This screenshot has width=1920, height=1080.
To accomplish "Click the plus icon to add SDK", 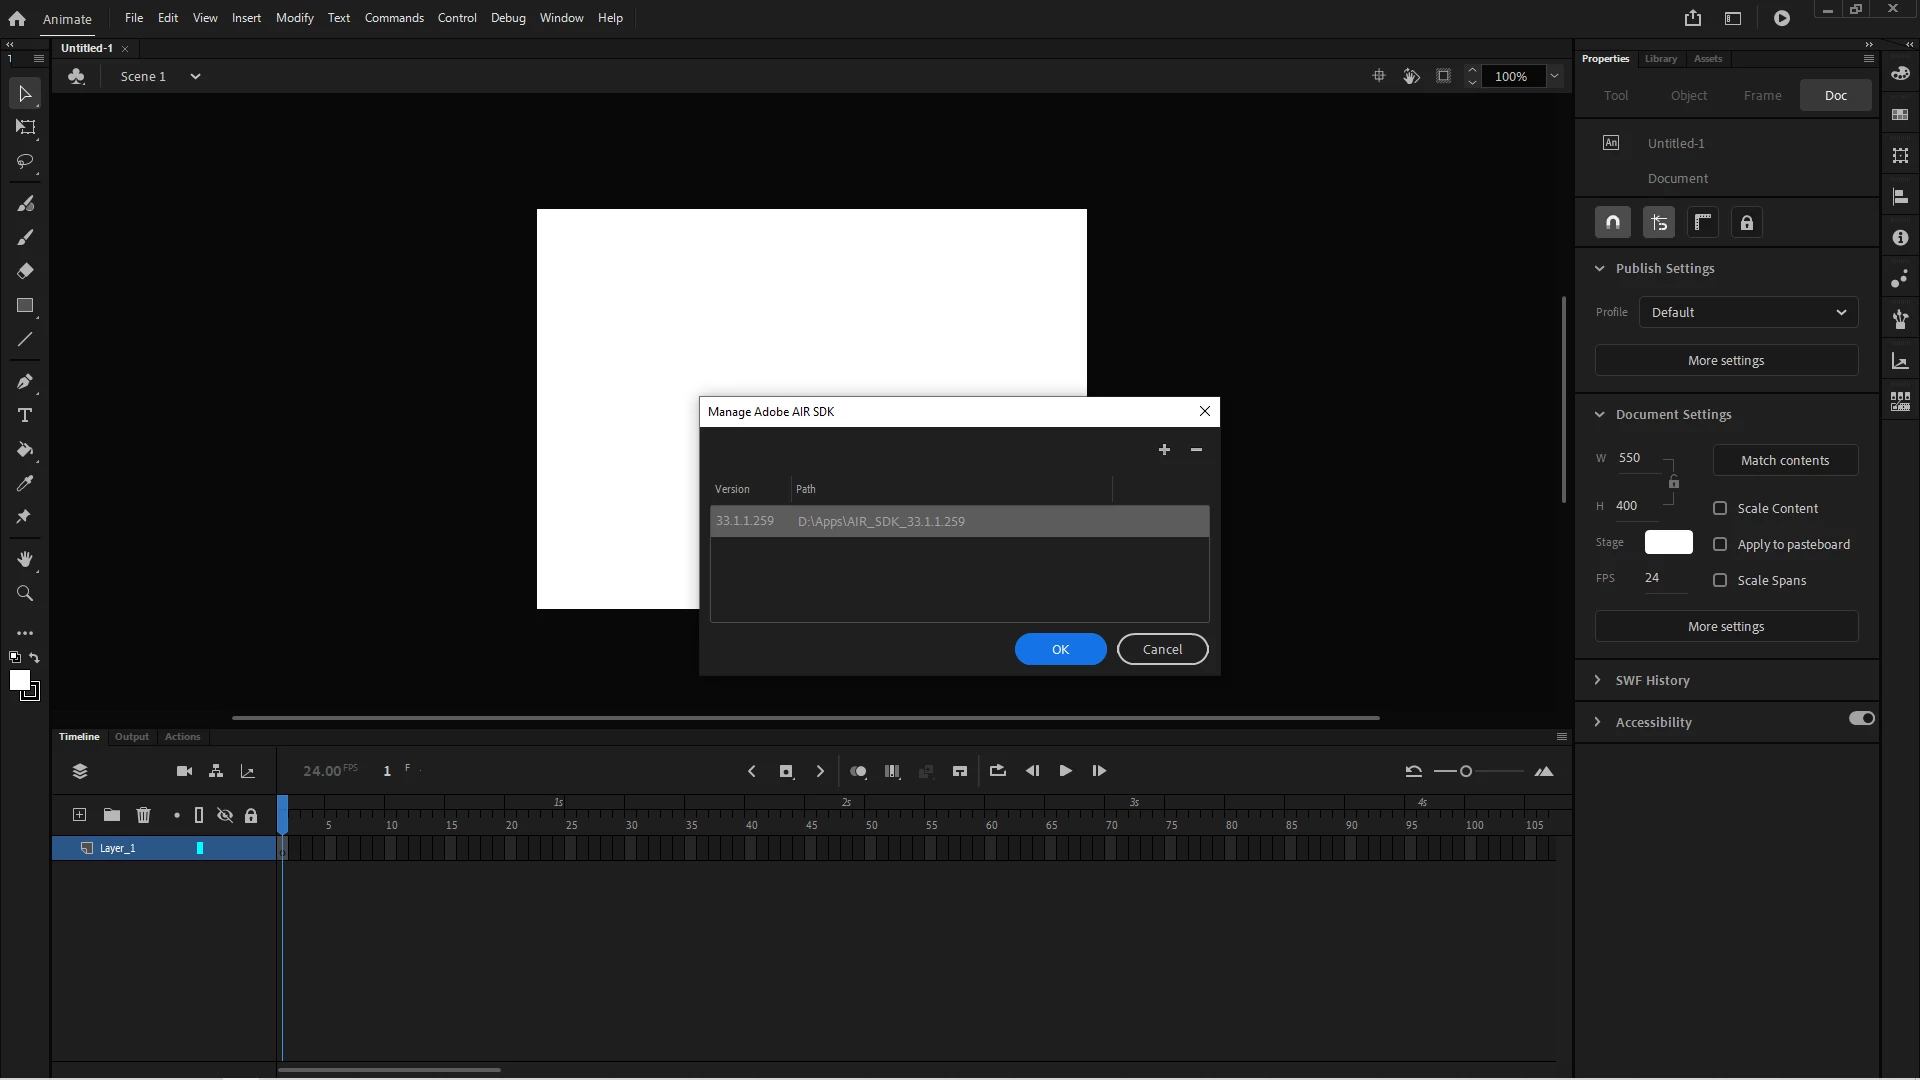I will 1164,450.
